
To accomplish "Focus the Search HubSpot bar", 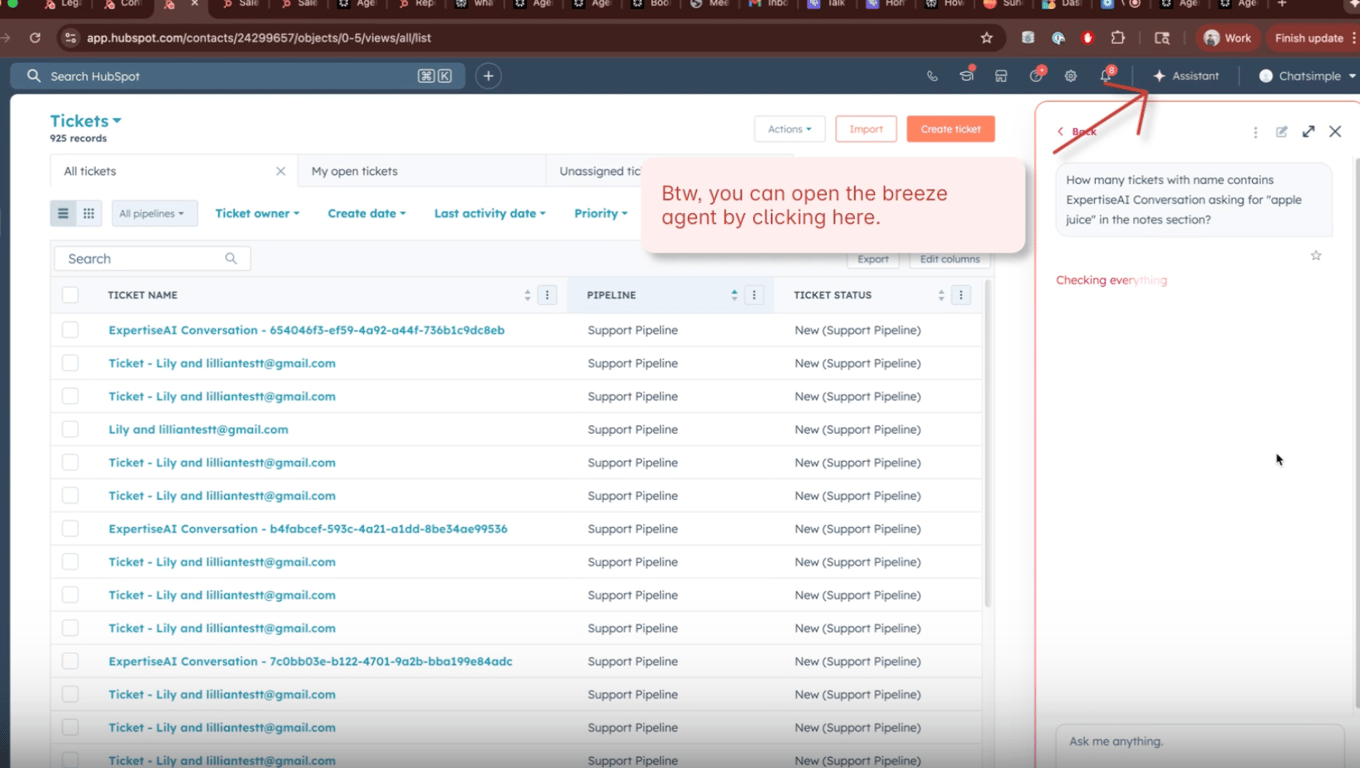I will [x=238, y=76].
